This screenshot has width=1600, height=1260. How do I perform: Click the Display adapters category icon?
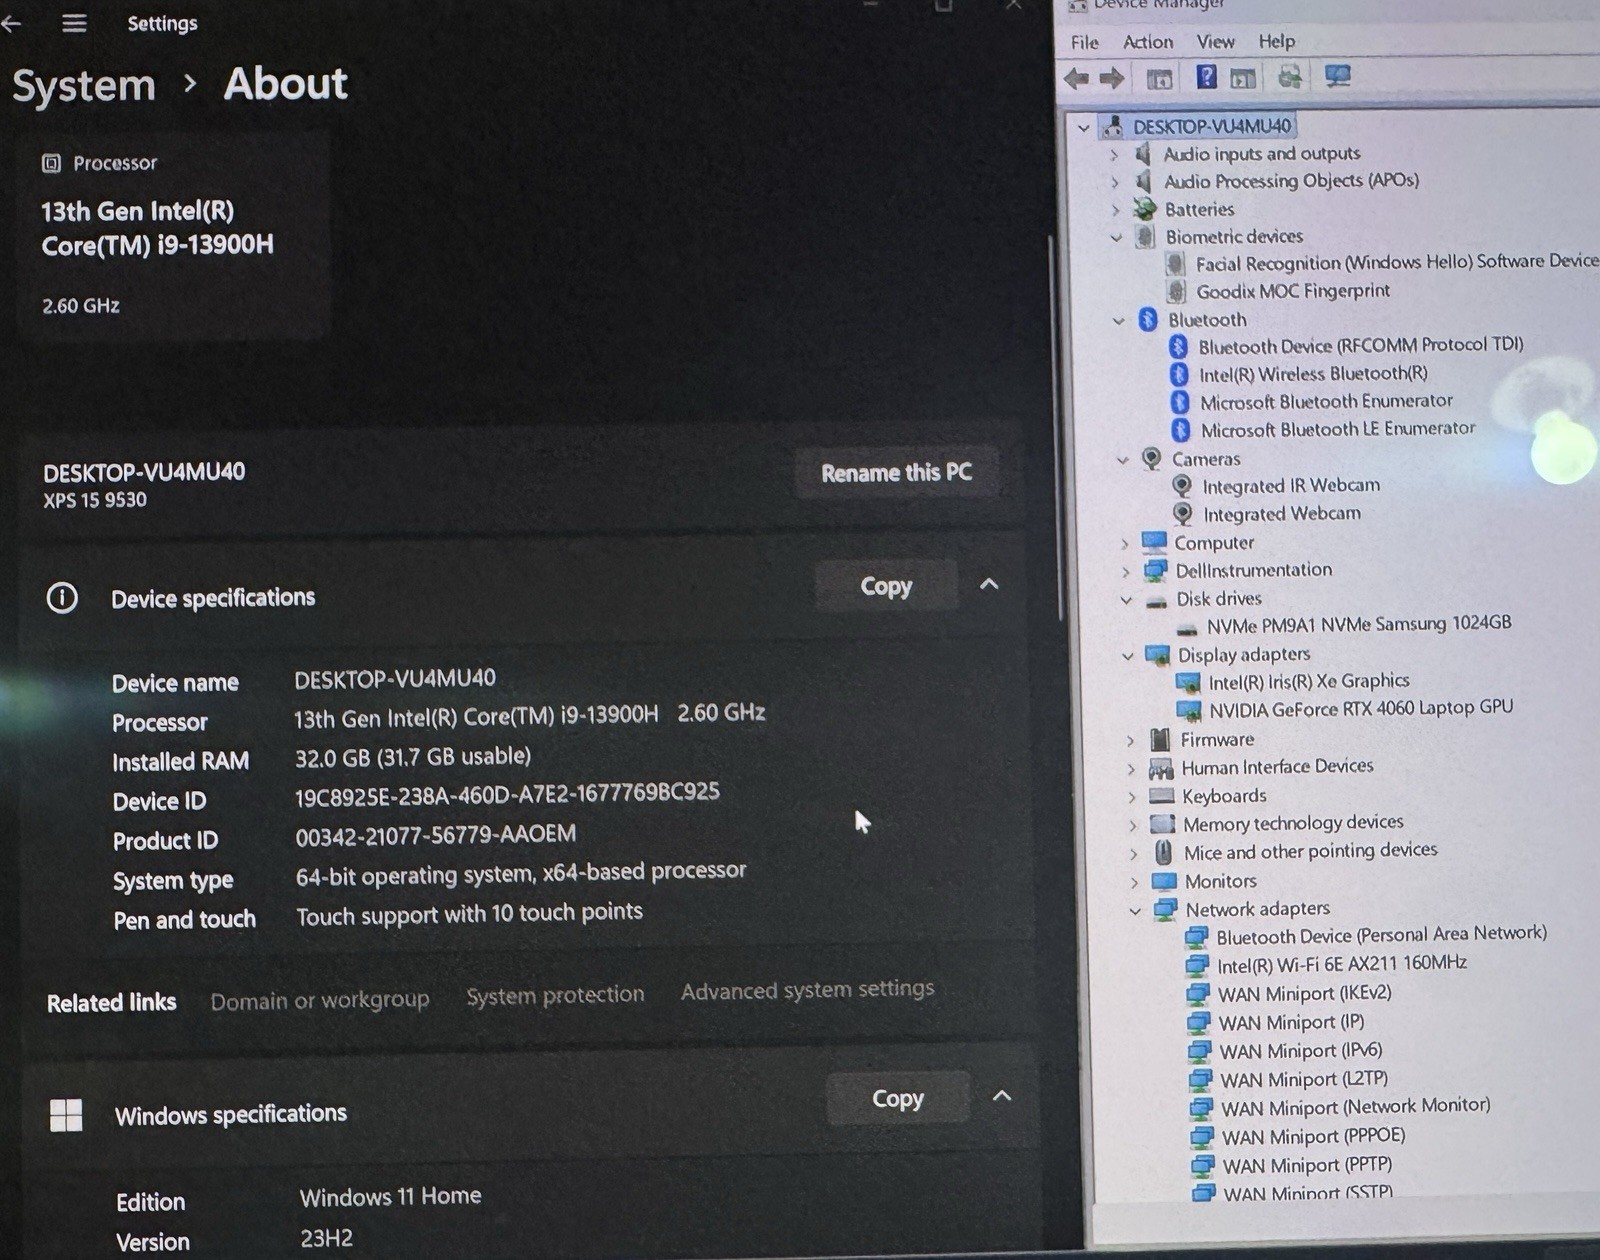coord(1157,656)
